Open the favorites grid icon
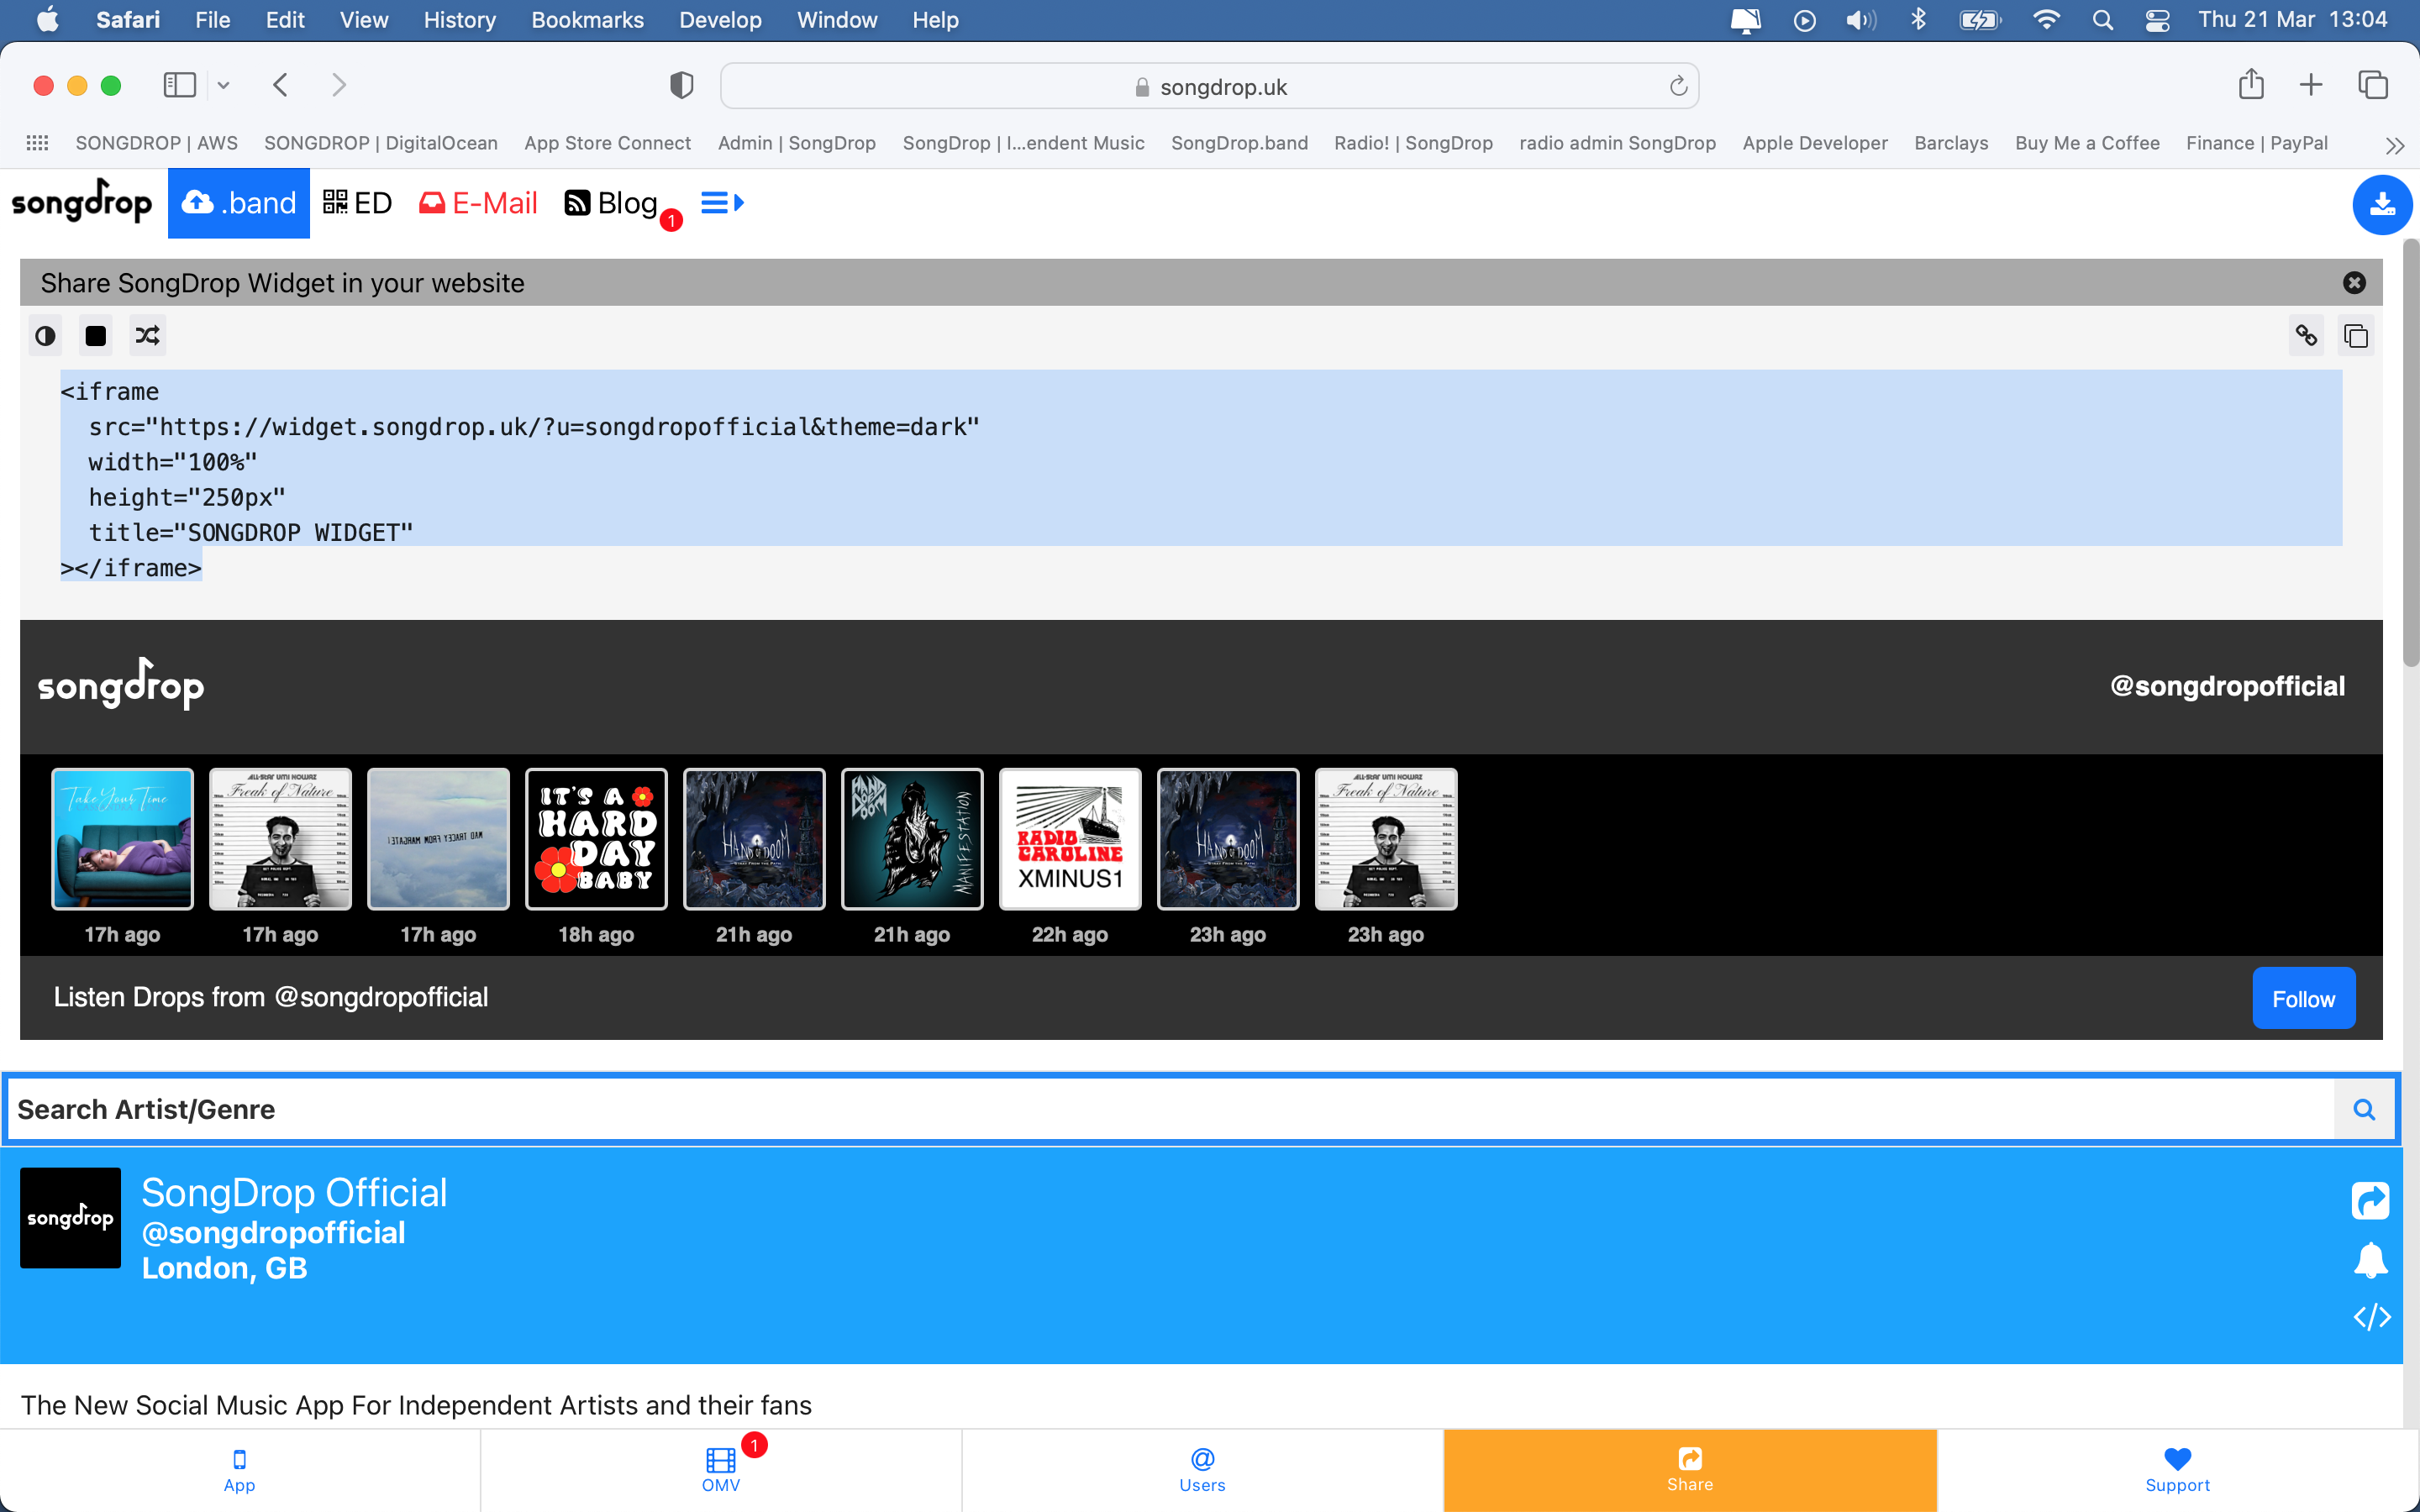The height and width of the screenshot is (1512, 2420). (x=37, y=143)
